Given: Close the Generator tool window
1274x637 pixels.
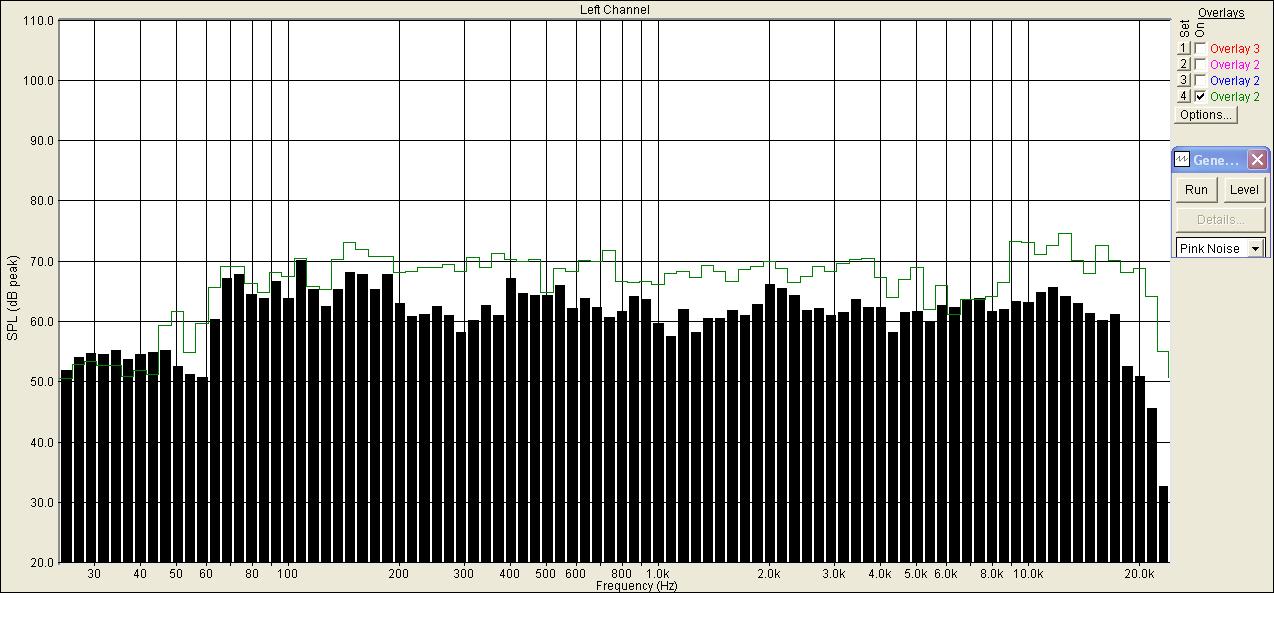Looking at the screenshot, I should [1257, 160].
